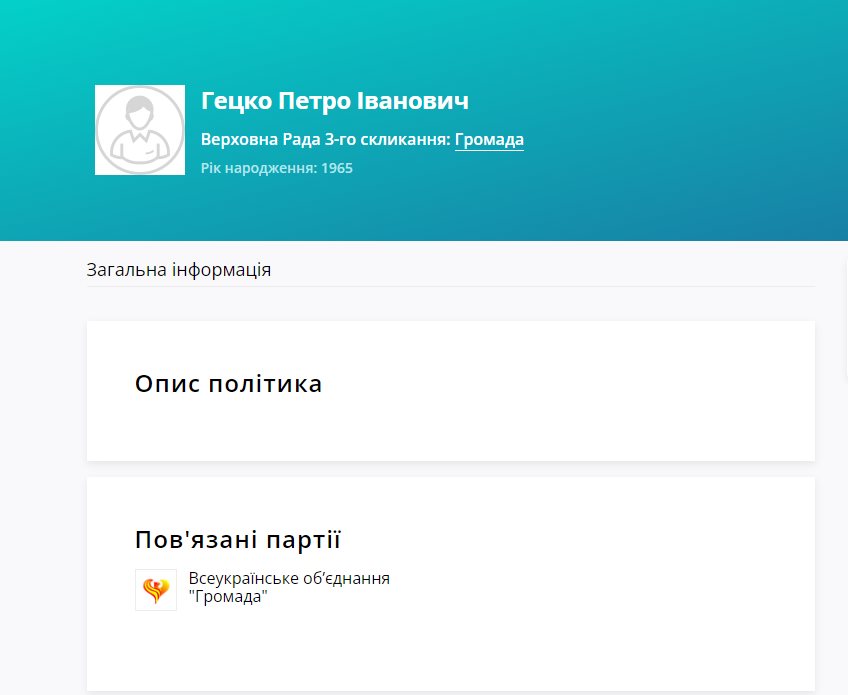Click the Пов'язані партії section heading
The height and width of the screenshot is (695, 848).
238,541
